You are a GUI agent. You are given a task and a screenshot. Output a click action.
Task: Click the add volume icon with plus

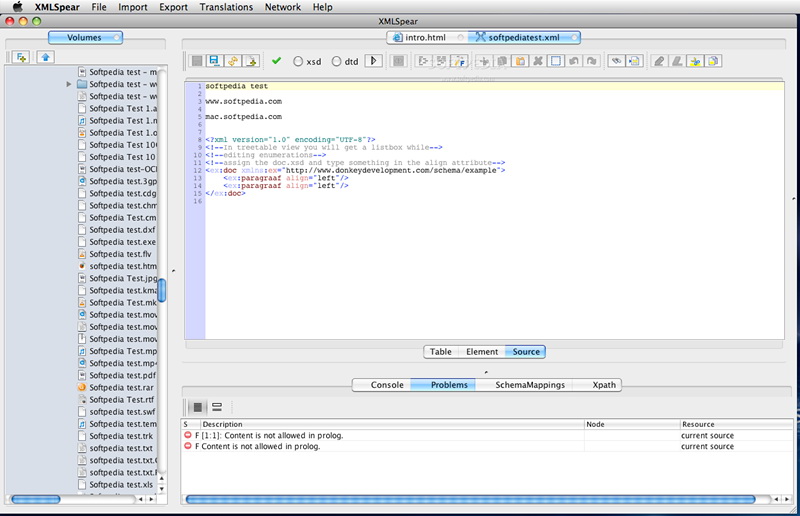[x=21, y=57]
